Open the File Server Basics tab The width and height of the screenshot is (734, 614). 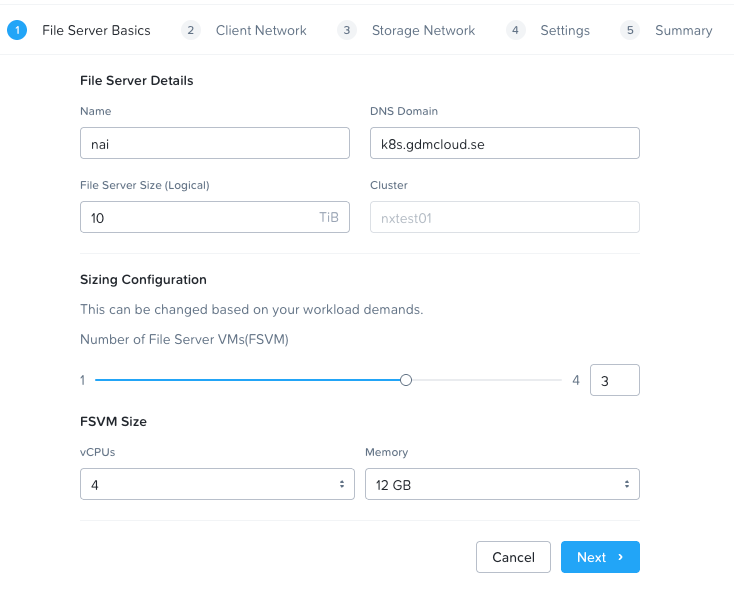[x=96, y=30]
